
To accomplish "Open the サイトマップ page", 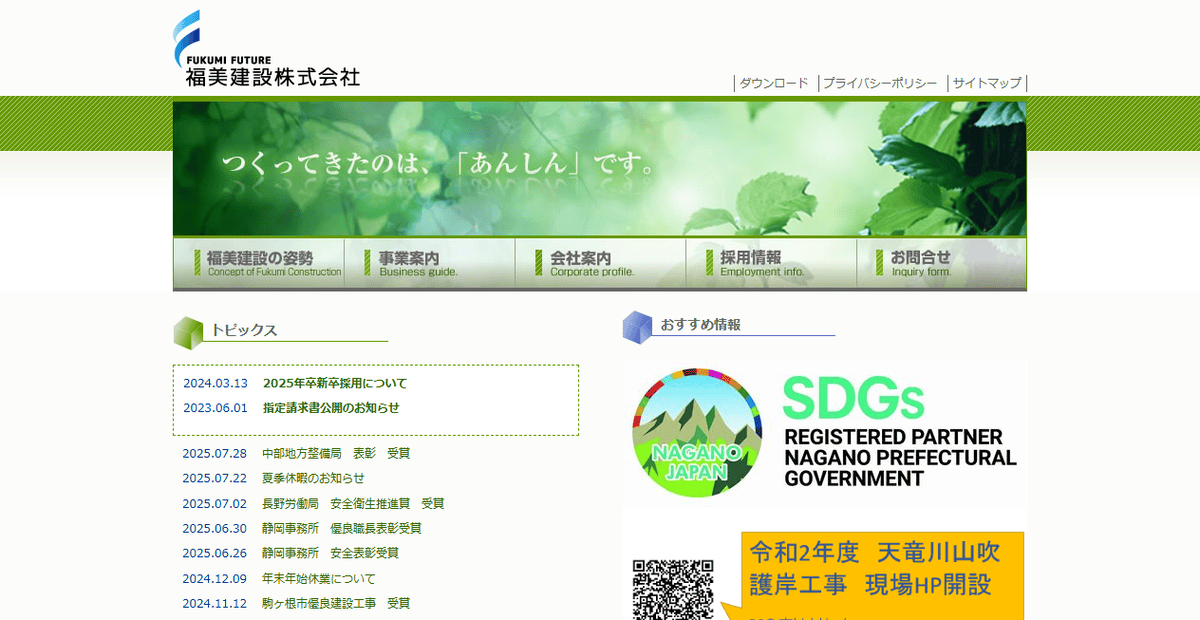I will 987,83.
